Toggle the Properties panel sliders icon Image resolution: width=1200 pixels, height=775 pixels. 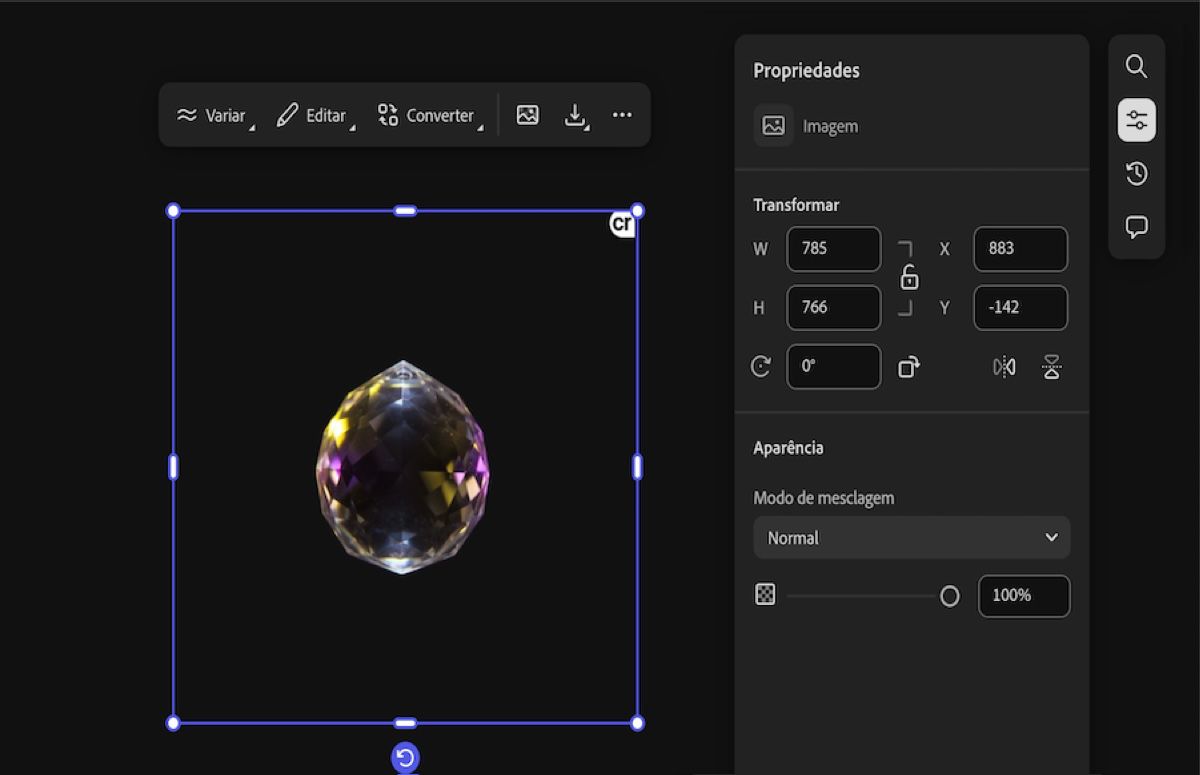click(x=1136, y=120)
